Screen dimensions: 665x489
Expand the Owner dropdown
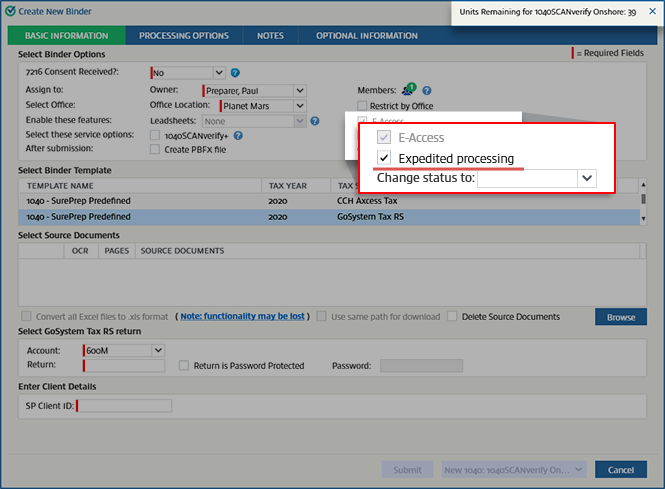point(300,91)
